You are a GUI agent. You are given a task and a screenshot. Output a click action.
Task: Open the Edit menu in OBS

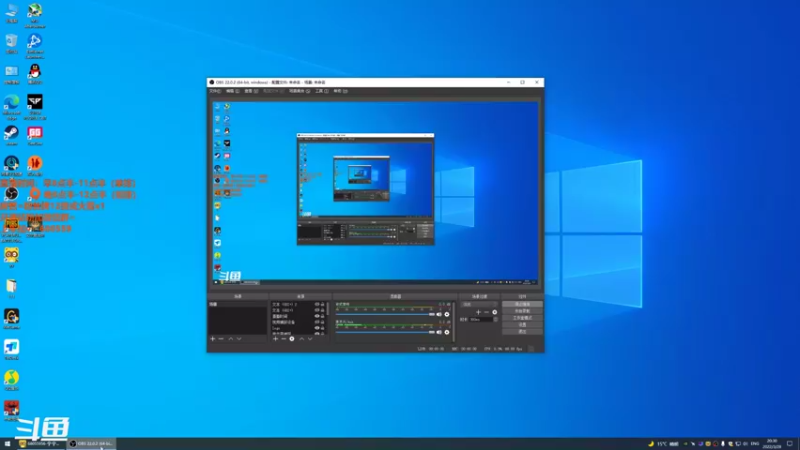(x=233, y=91)
